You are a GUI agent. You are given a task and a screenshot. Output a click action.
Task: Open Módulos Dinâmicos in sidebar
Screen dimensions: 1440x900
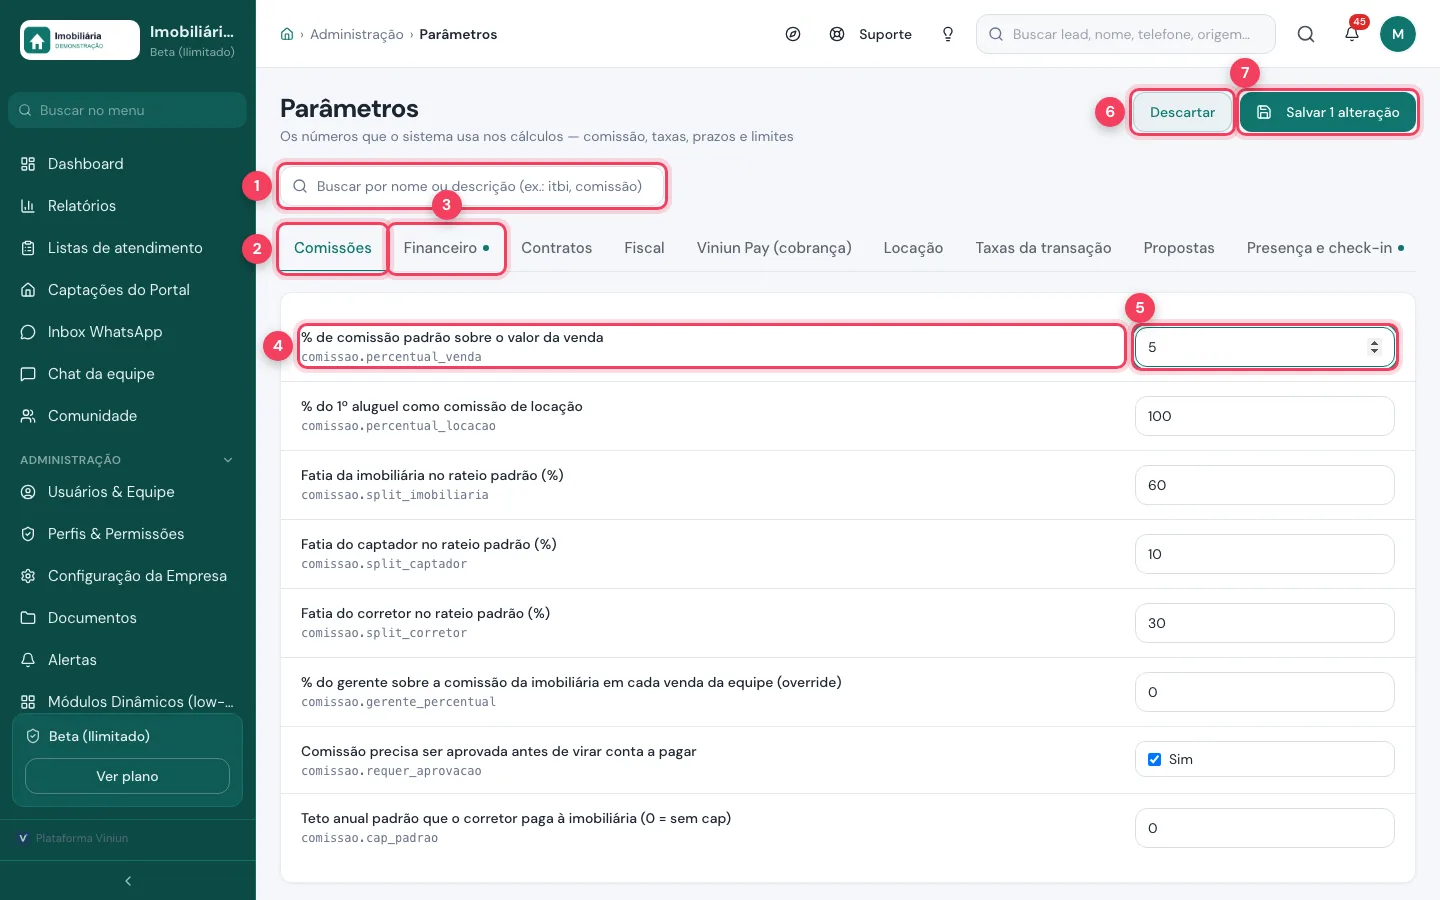[x=127, y=701]
